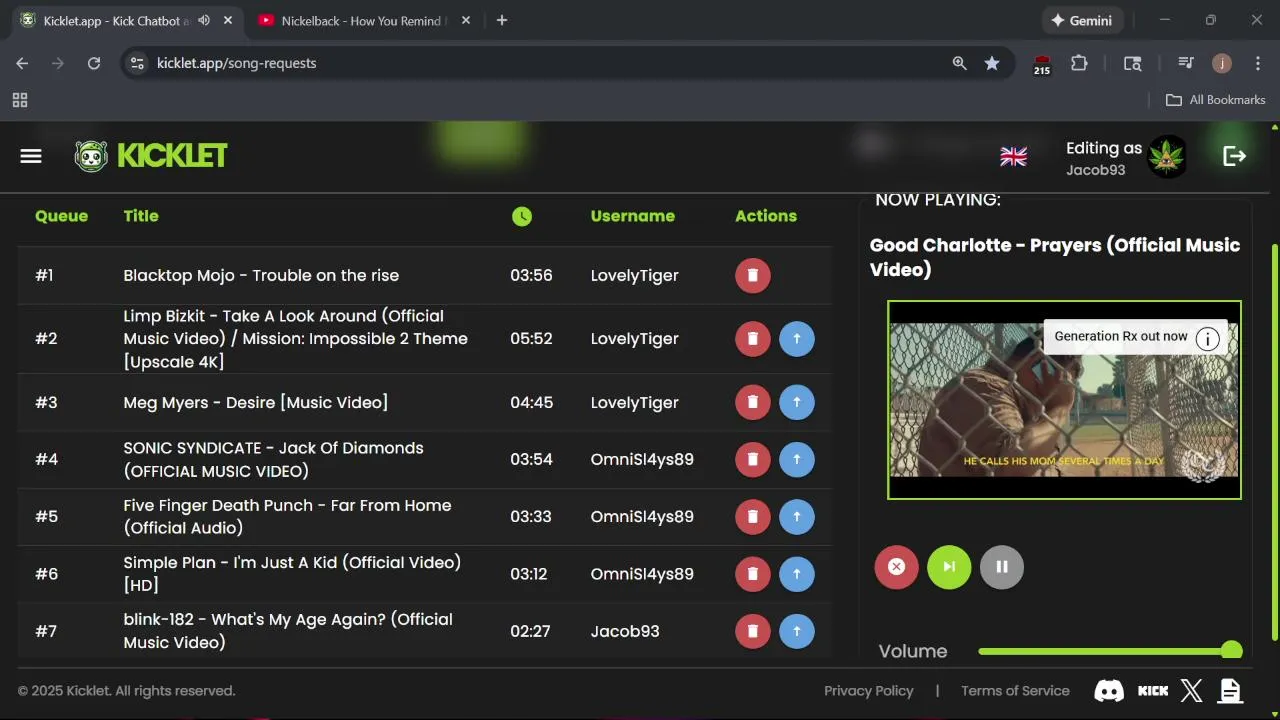Image resolution: width=1280 pixels, height=720 pixels.
Task: Click the Jacob93 username in row #7
Action: pos(625,631)
